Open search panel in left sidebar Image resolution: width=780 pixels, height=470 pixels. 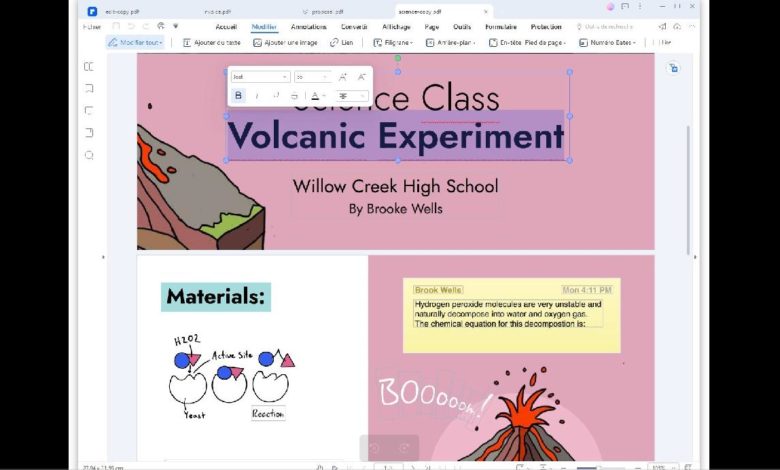coord(89,155)
